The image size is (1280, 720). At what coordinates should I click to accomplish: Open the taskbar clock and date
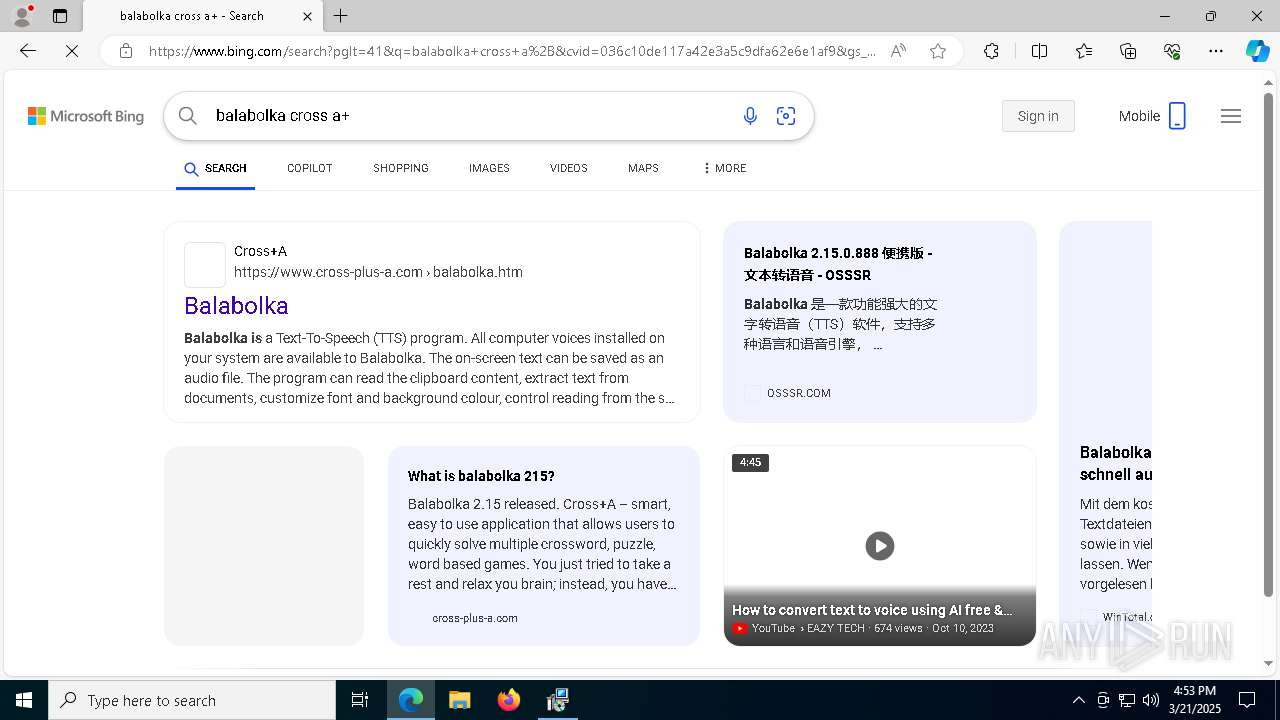pyautogui.click(x=1194, y=700)
